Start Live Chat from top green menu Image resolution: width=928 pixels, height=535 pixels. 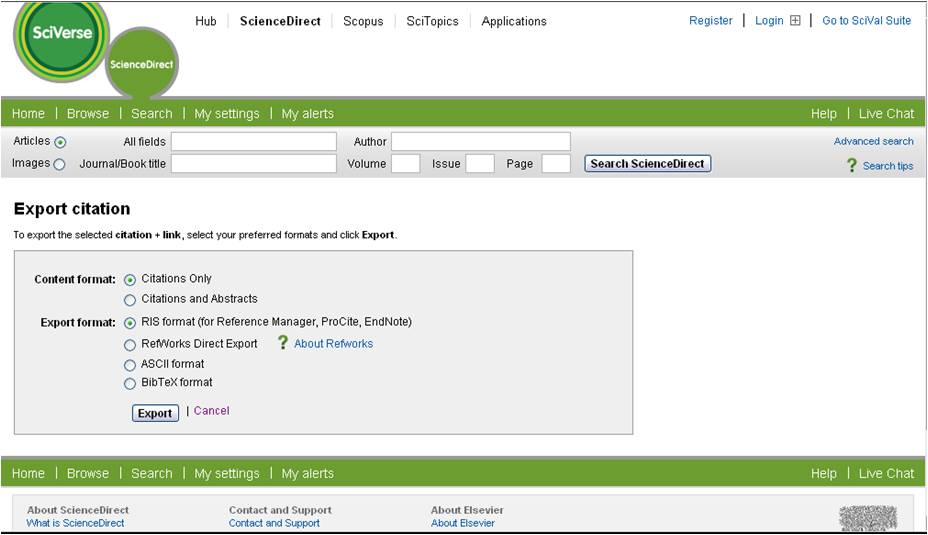pyautogui.click(x=886, y=114)
